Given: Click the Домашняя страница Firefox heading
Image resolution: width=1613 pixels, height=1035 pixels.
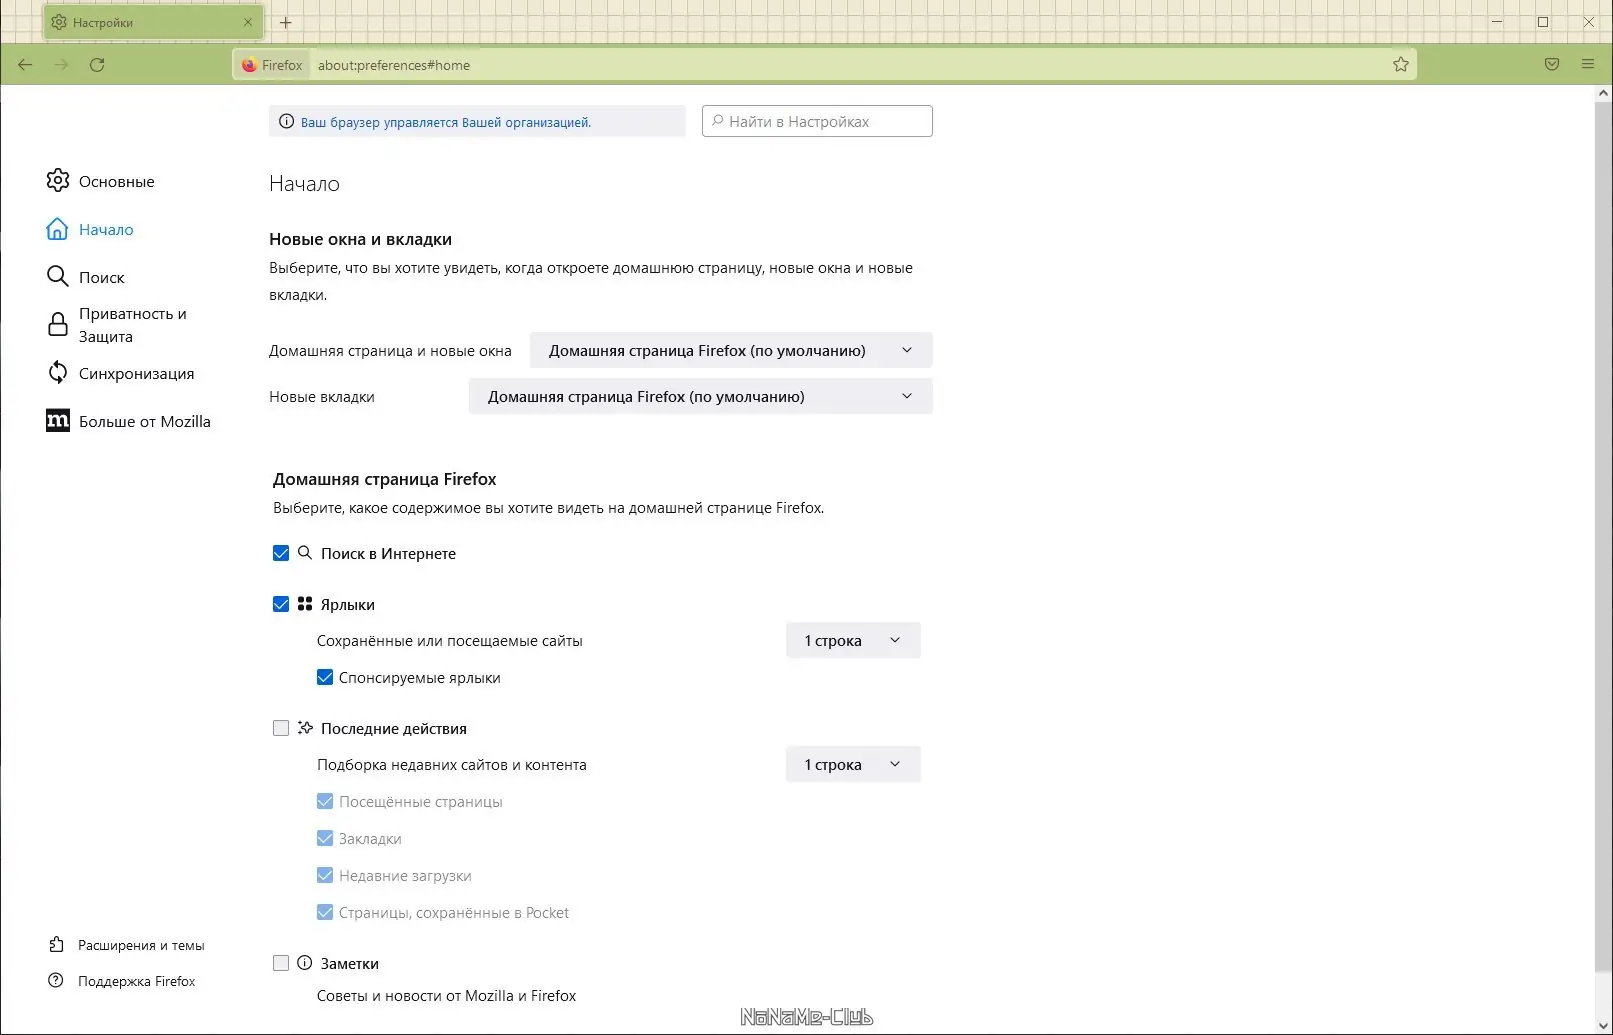Looking at the screenshot, I should (x=385, y=479).
